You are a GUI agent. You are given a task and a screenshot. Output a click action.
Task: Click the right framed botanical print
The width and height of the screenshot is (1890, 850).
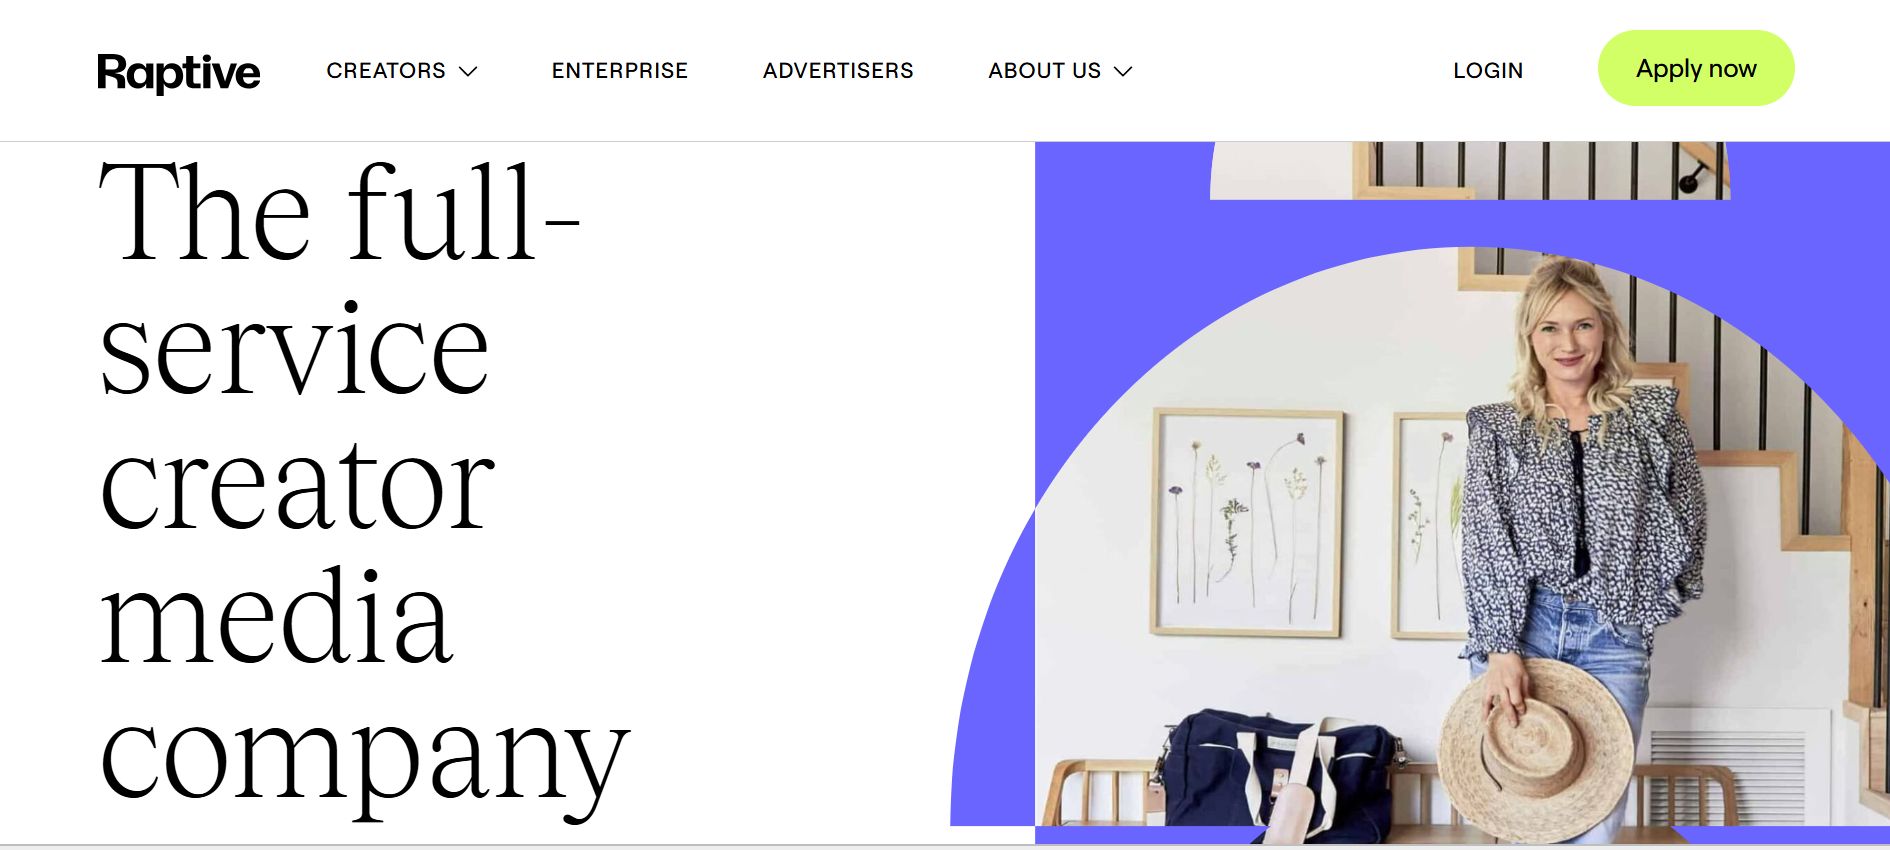[x=1430, y=525]
